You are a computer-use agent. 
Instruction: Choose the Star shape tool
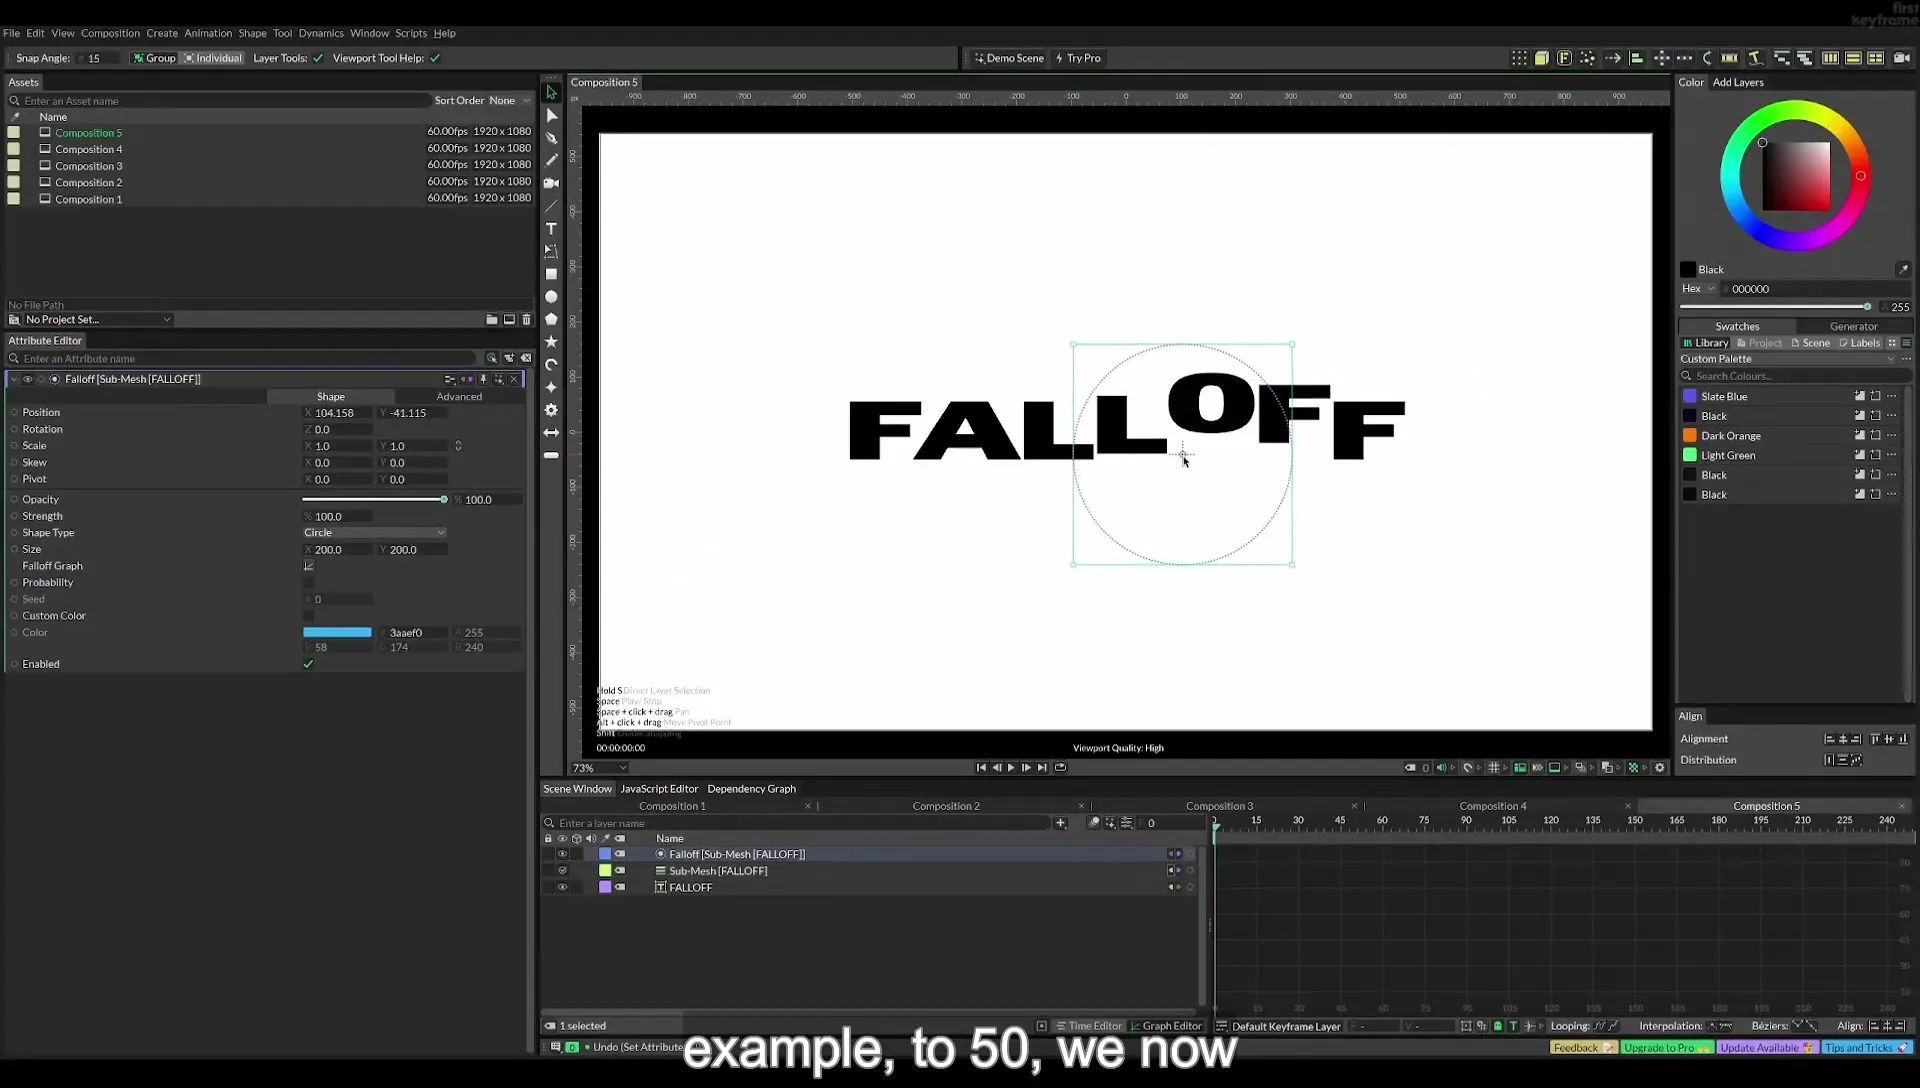(x=551, y=342)
